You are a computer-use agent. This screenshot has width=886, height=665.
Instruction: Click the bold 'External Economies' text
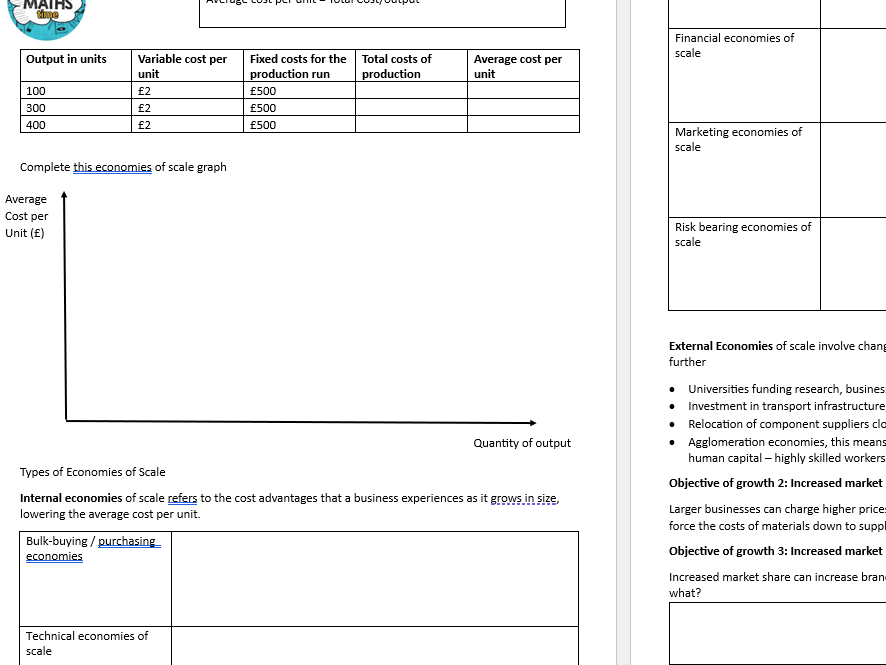720,346
